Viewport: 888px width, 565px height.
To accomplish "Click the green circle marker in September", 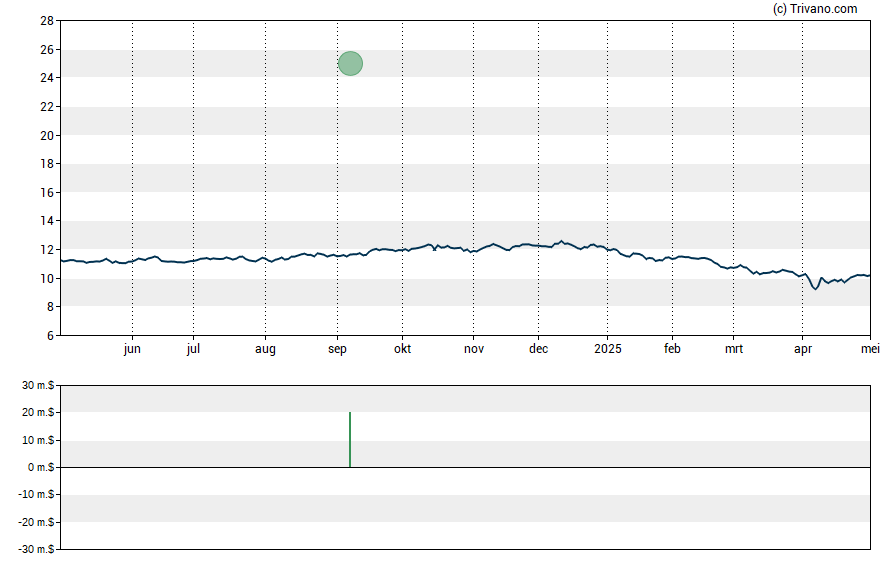I will click(x=351, y=63).
